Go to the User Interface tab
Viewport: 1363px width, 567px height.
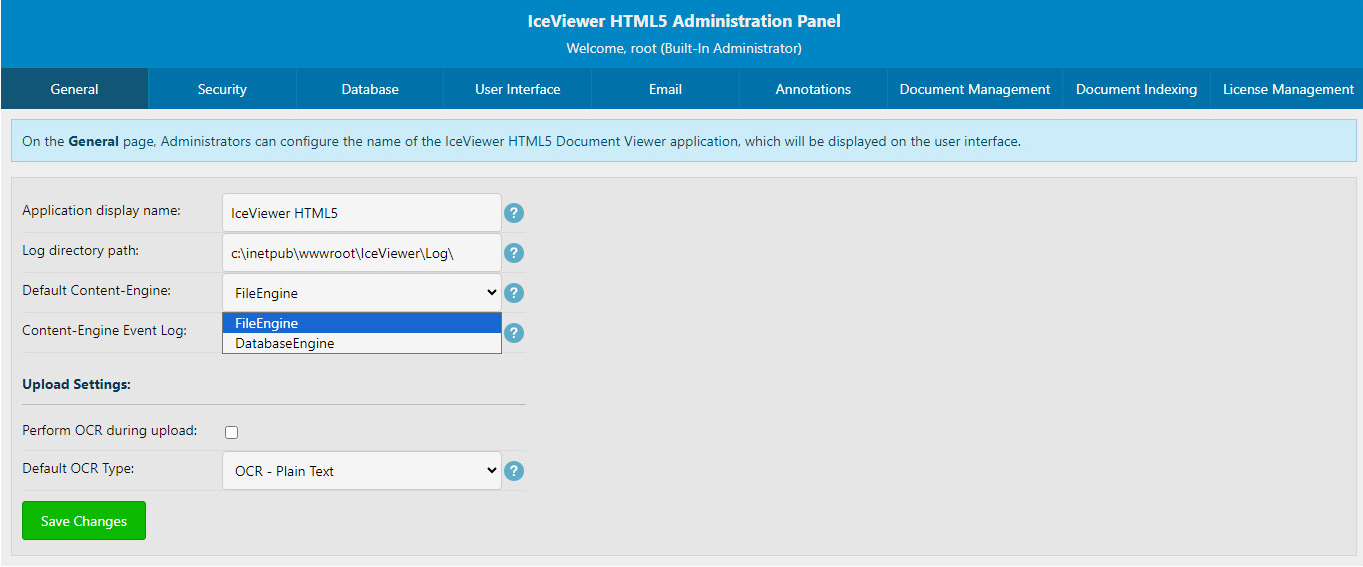click(x=517, y=89)
